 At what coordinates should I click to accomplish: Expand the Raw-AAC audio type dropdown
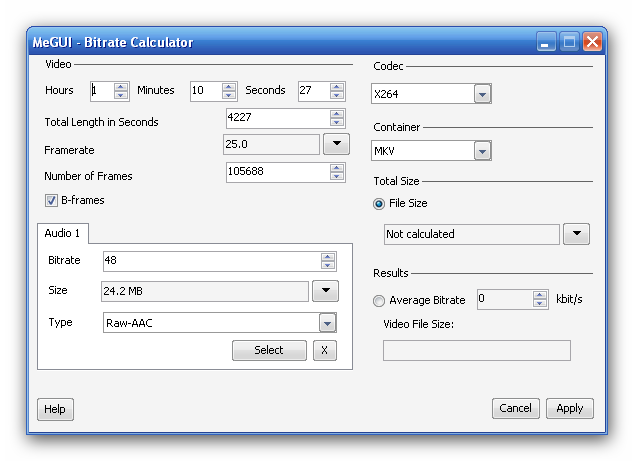tap(328, 323)
